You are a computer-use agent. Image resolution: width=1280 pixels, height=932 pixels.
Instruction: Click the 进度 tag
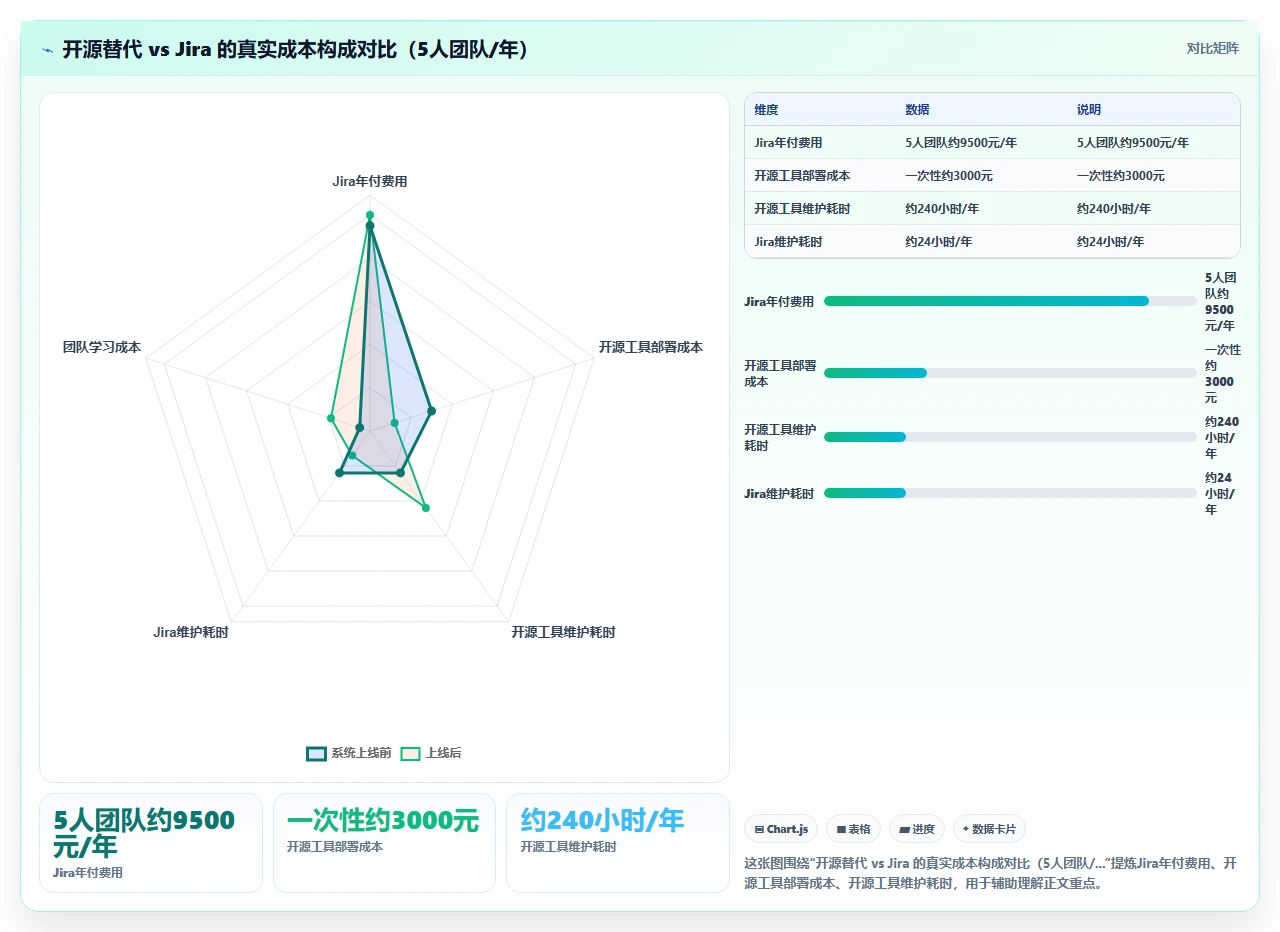point(916,829)
